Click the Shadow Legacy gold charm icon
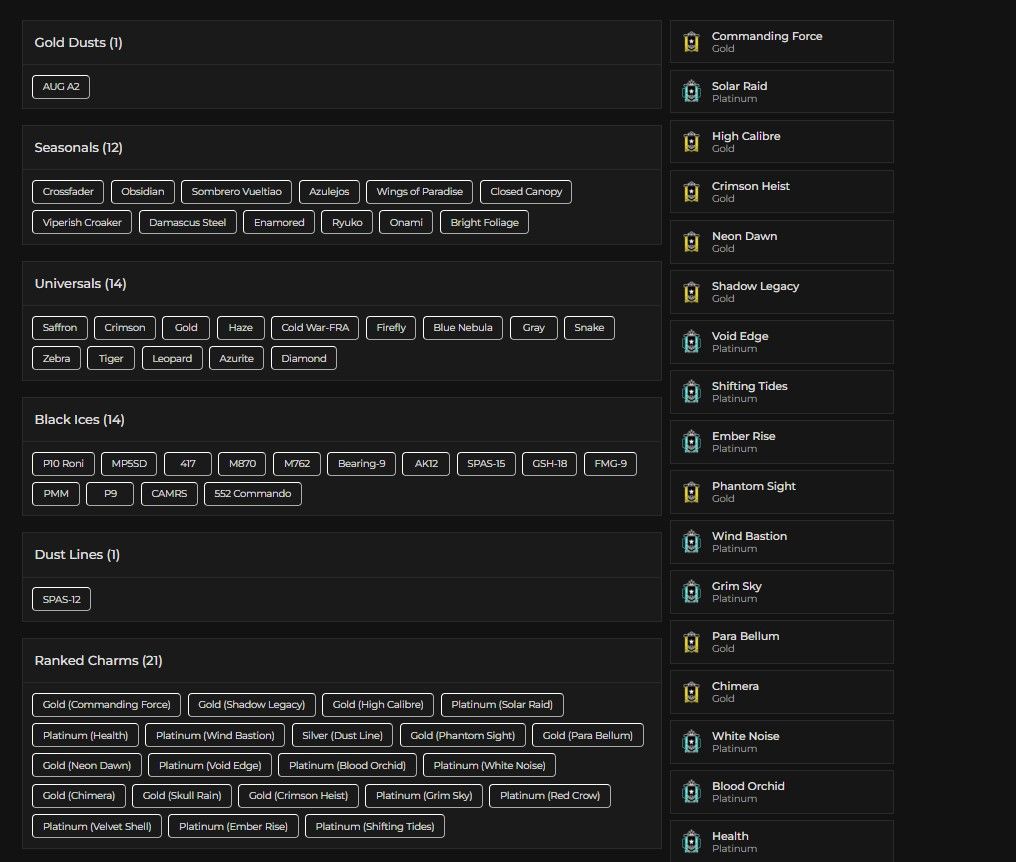Viewport: 1016px width, 862px height. (x=691, y=292)
